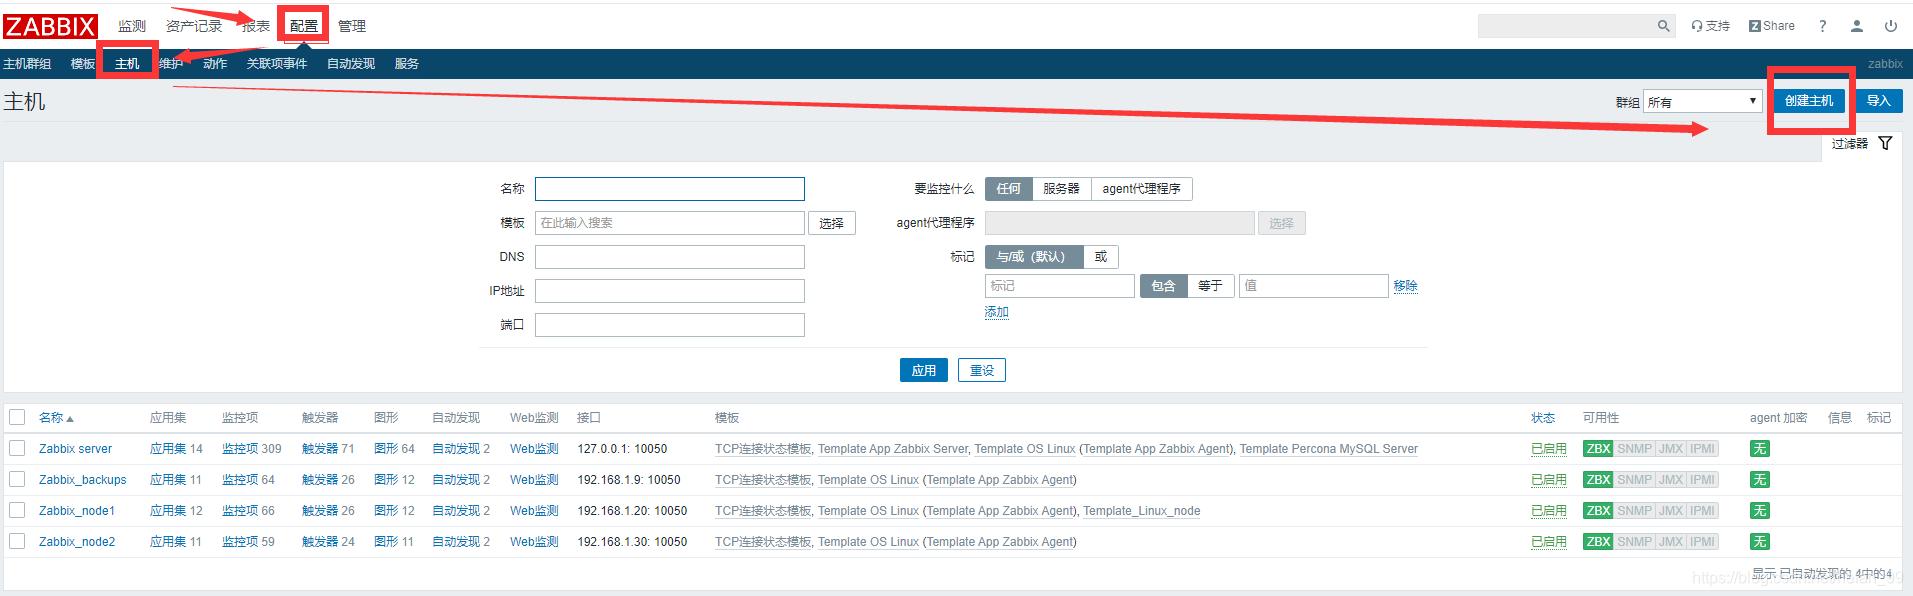Sort hosts by 名称 column
Viewport: 1913px width, 596px height.
point(56,418)
